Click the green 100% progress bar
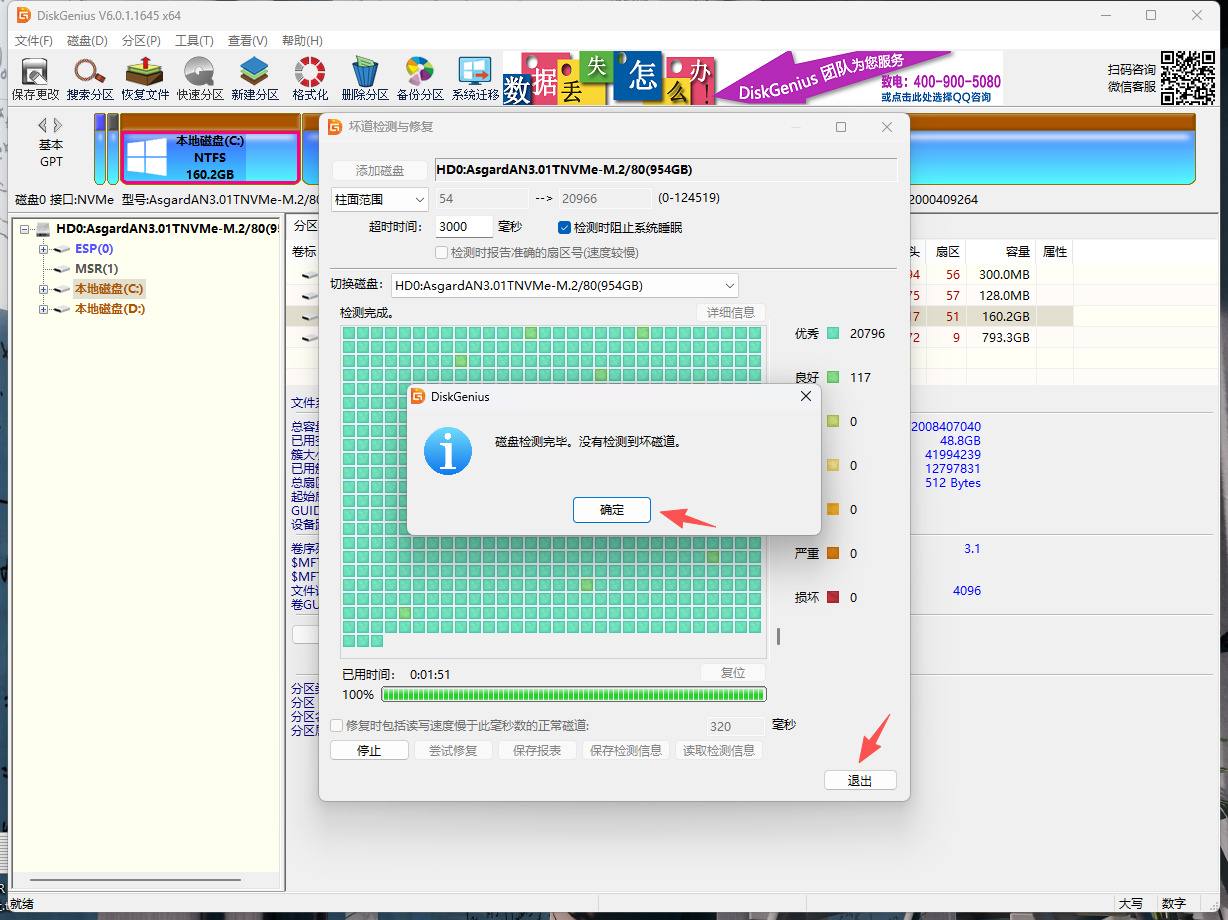Viewport: 1228px width, 920px height. [x=574, y=695]
